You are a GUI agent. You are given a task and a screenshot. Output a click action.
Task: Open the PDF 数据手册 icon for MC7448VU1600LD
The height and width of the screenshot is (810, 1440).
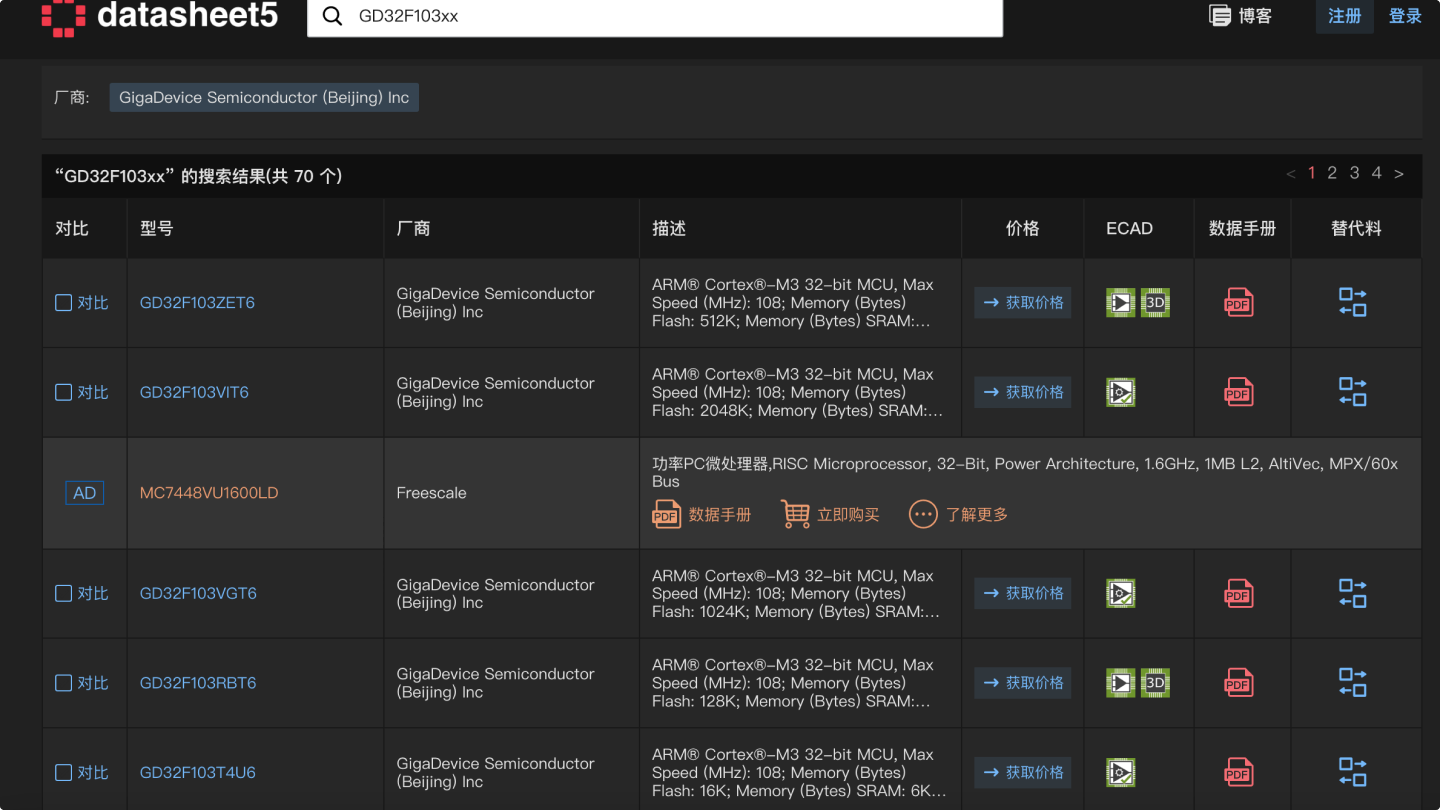[667, 514]
